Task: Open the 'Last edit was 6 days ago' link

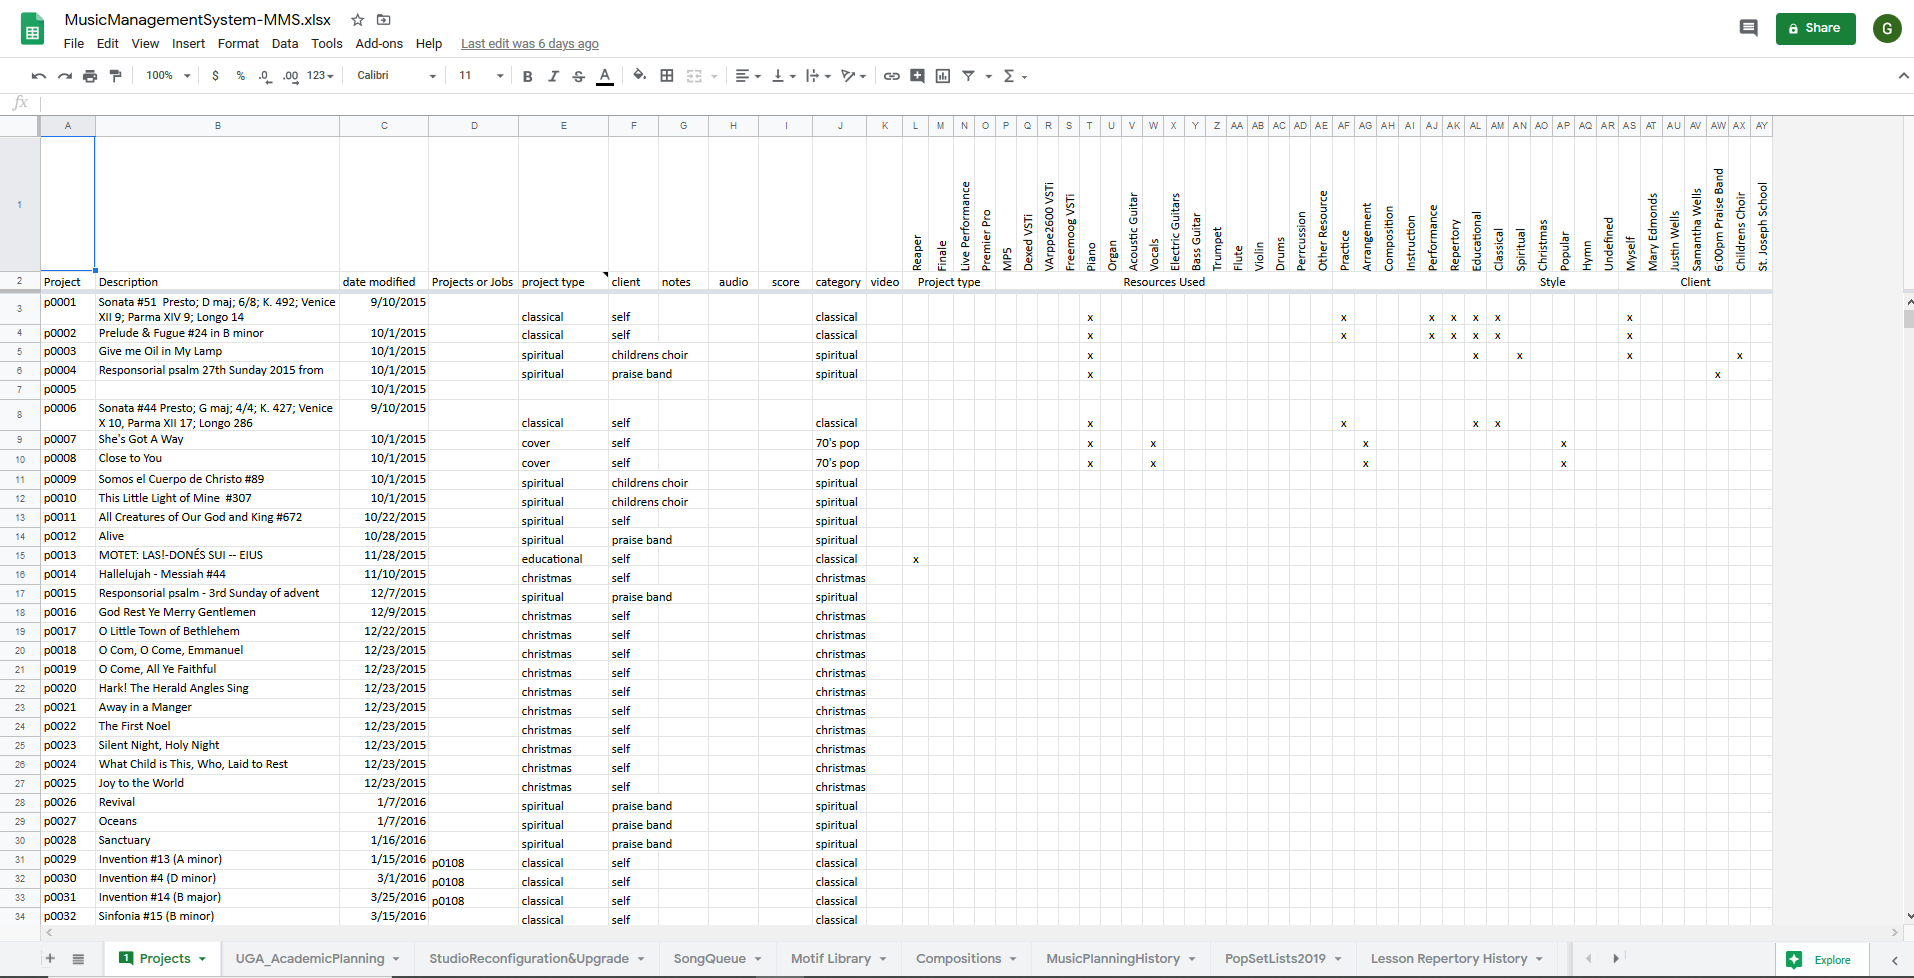Action: (x=529, y=44)
